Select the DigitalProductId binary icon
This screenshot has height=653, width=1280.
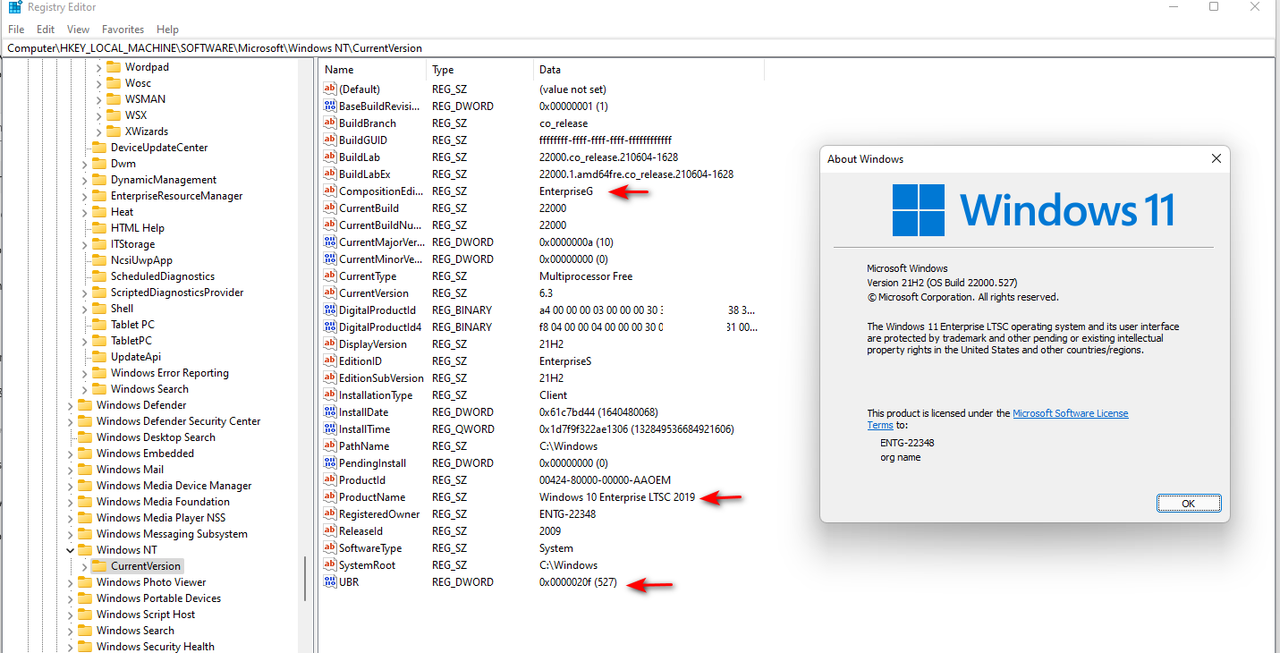point(331,310)
